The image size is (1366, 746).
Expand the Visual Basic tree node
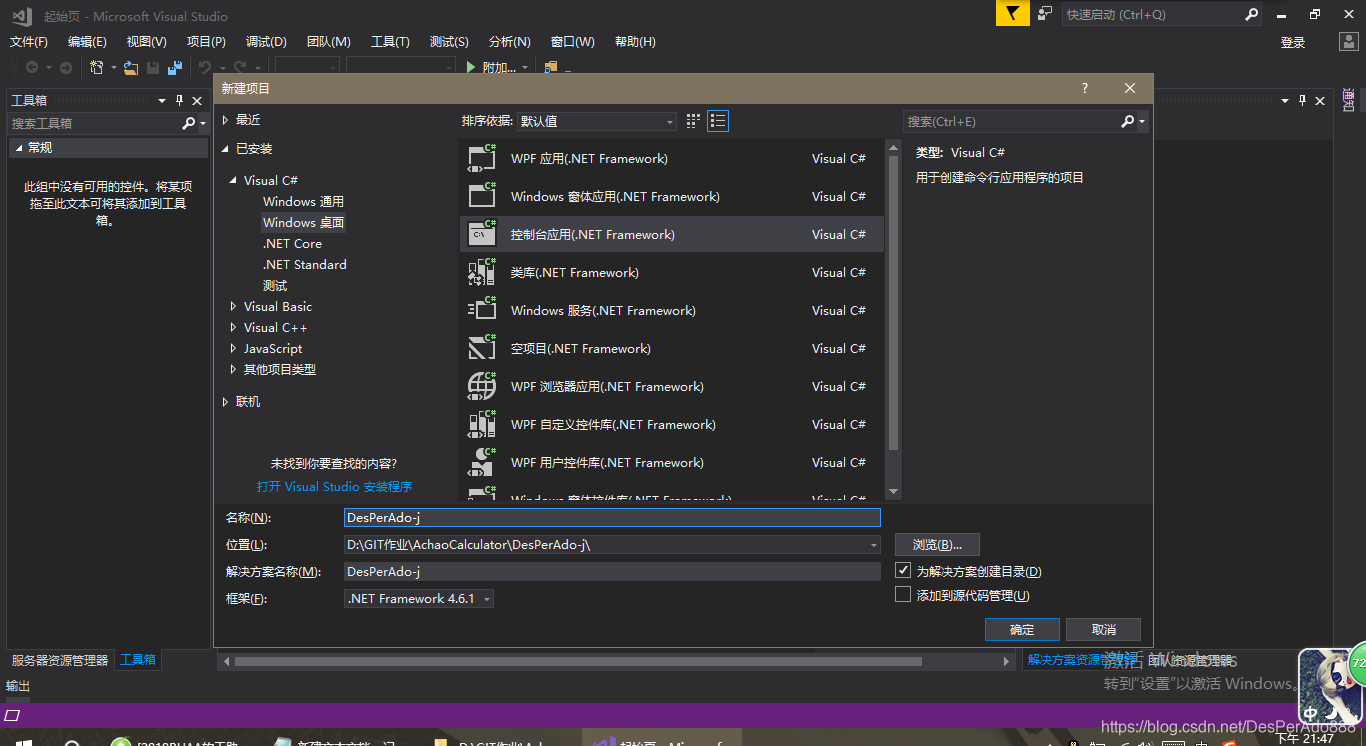coord(233,307)
